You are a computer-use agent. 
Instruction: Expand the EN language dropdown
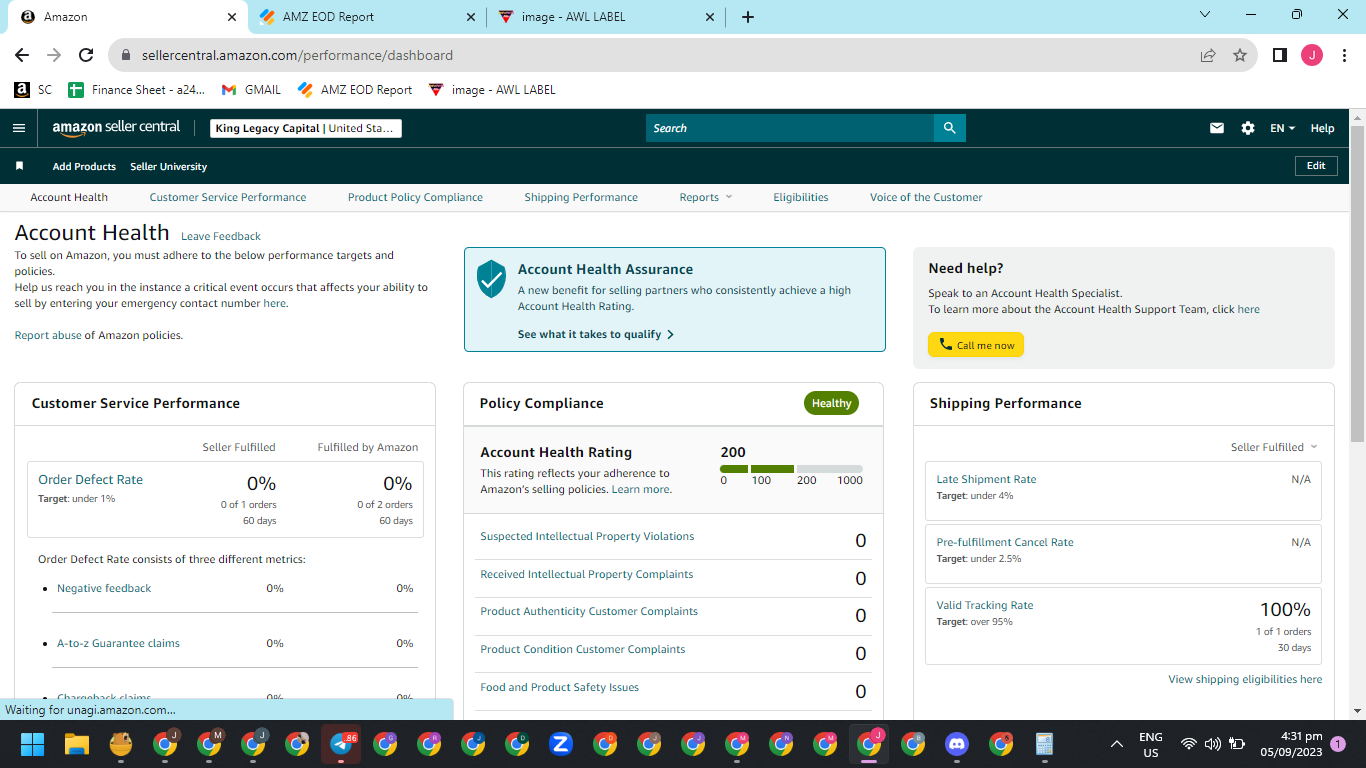(1282, 128)
